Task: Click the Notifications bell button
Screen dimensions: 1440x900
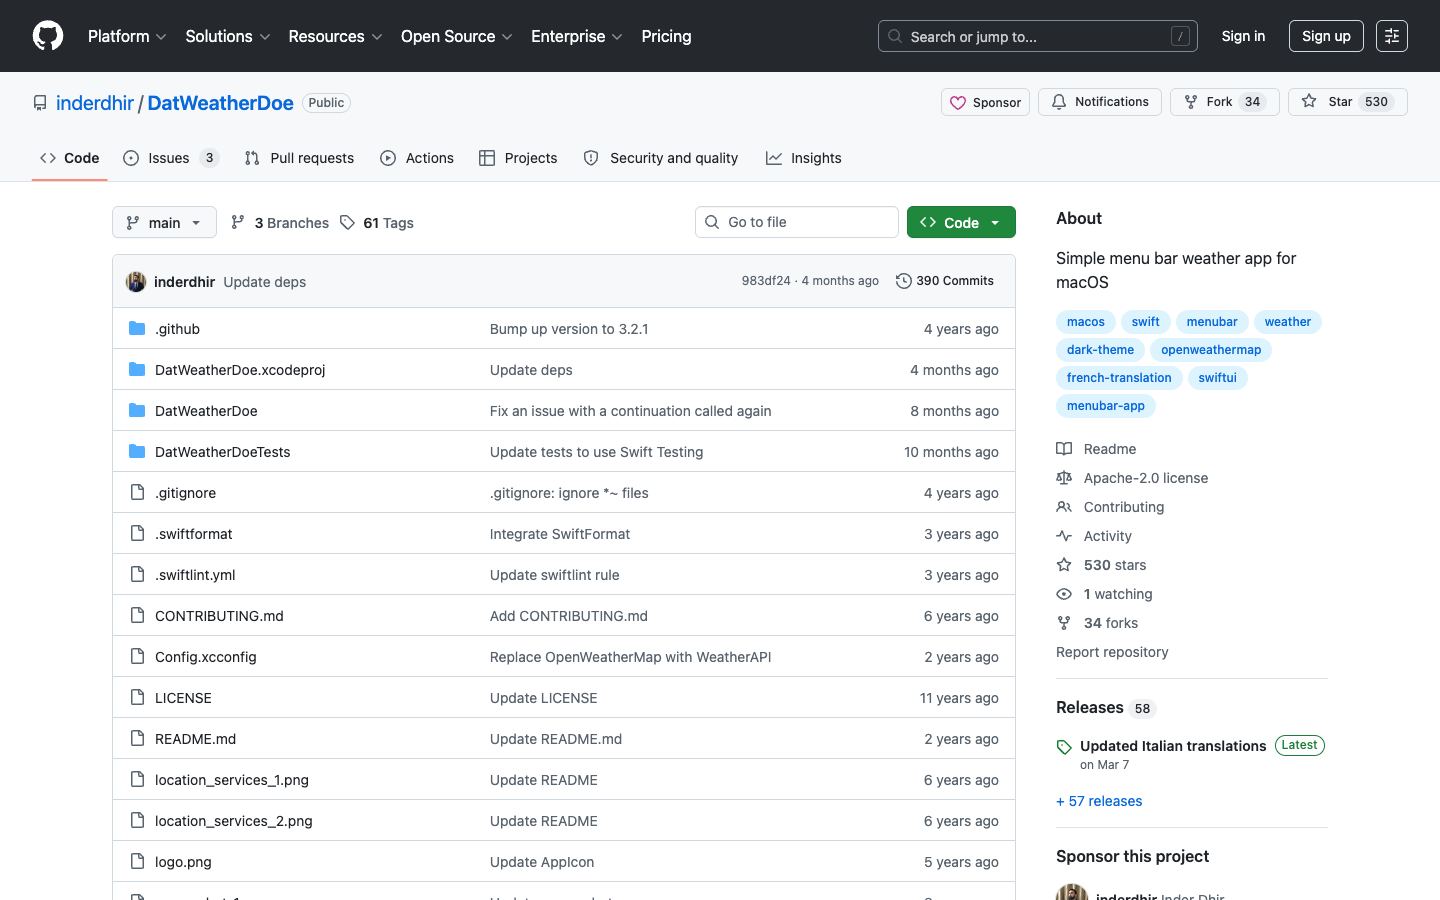Action: coord(1100,102)
